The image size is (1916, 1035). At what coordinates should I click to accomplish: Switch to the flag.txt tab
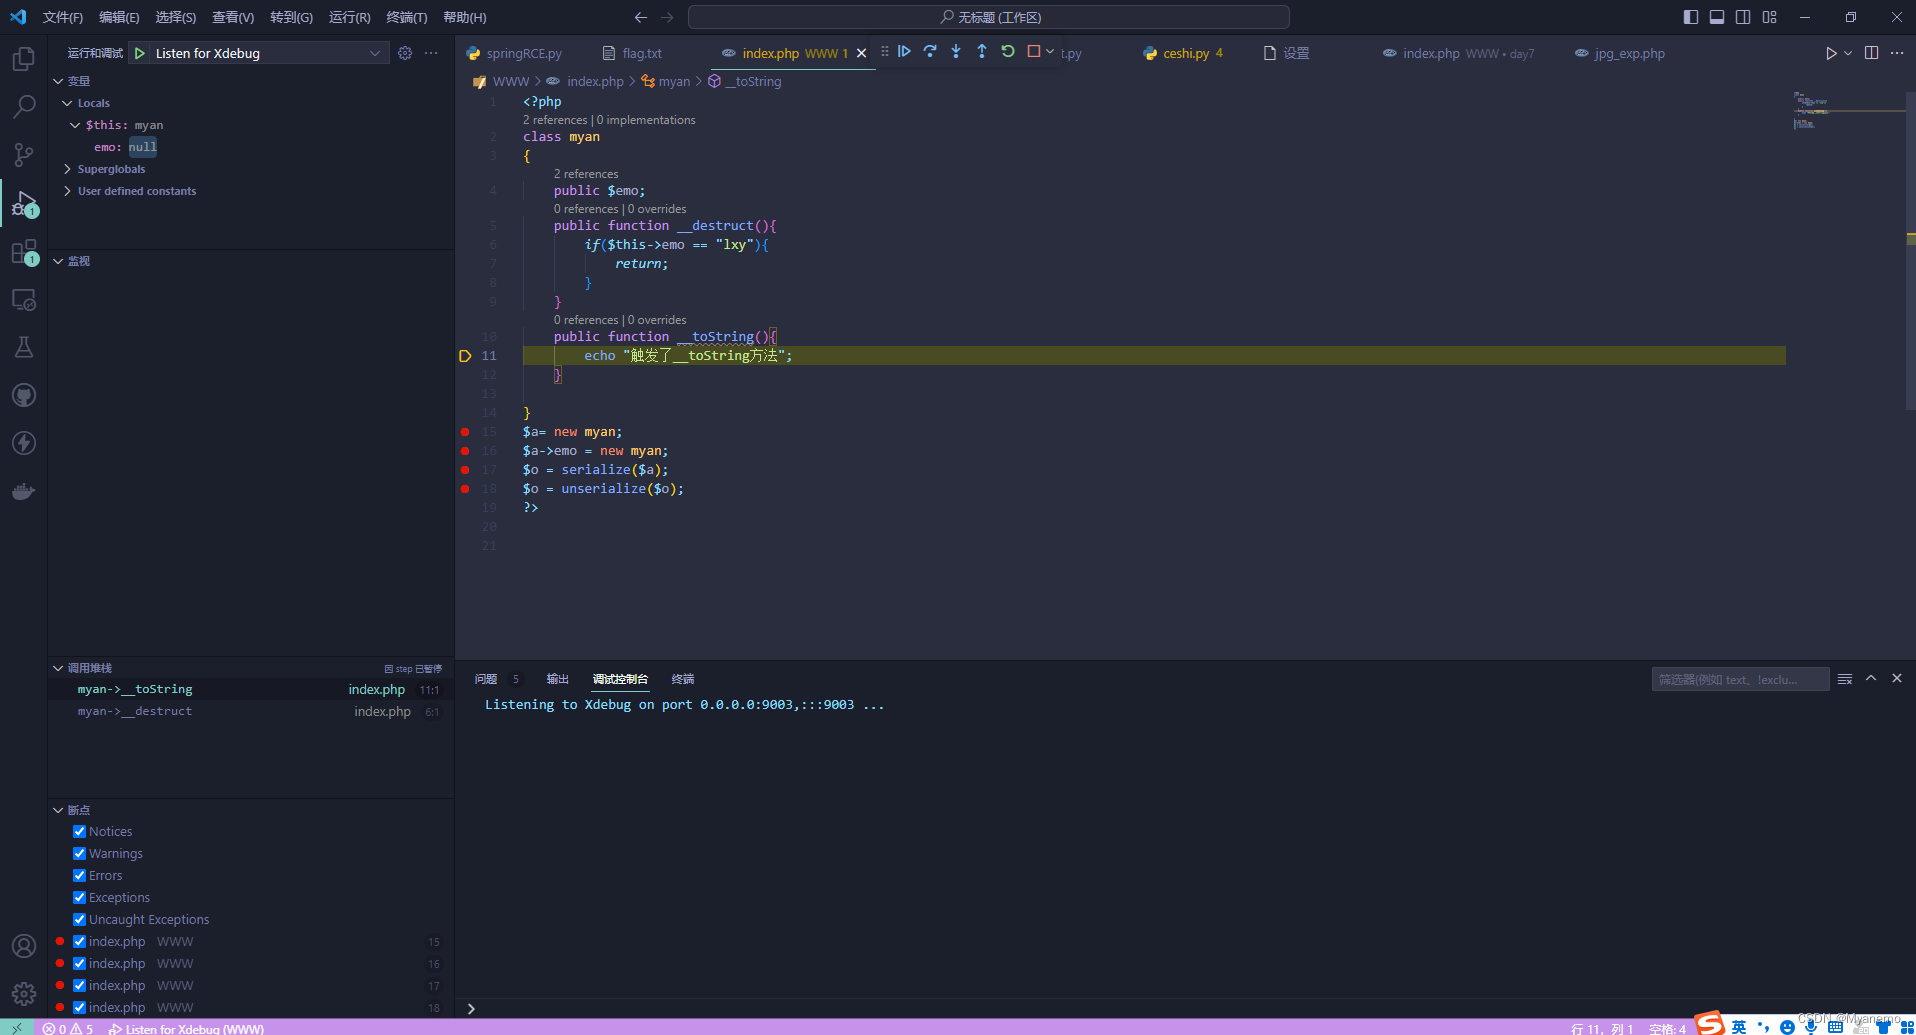632,53
